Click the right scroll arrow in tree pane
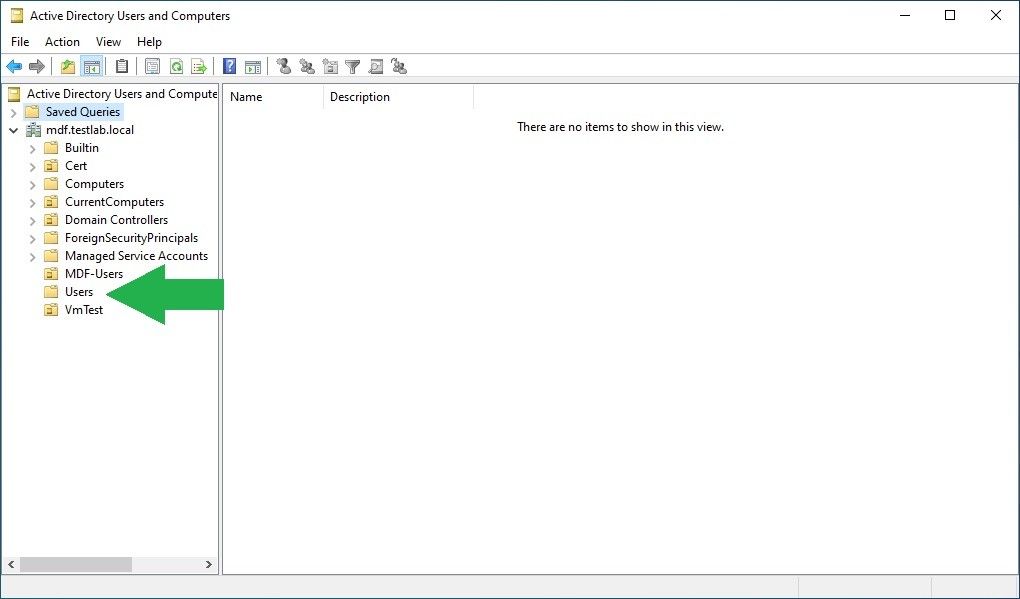Image resolution: width=1020 pixels, height=599 pixels. tap(209, 565)
